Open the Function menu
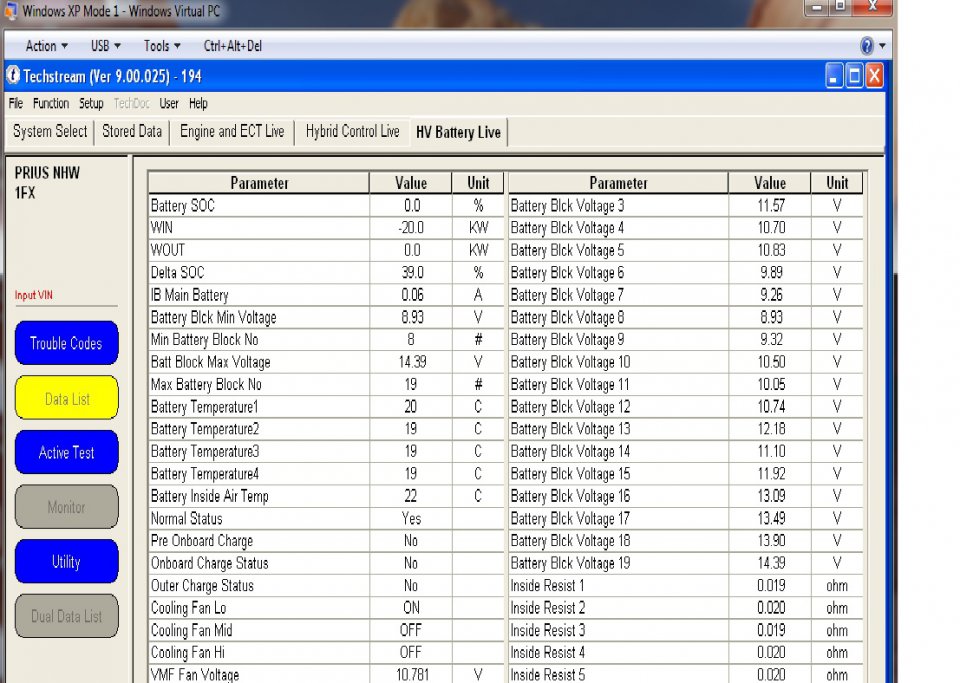The width and height of the screenshot is (960, 683). pyautogui.click(x=51, y=103)
